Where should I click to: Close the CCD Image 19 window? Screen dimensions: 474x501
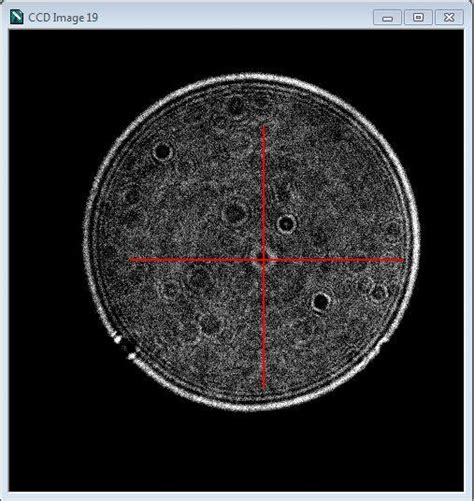[x=449, y=17]
